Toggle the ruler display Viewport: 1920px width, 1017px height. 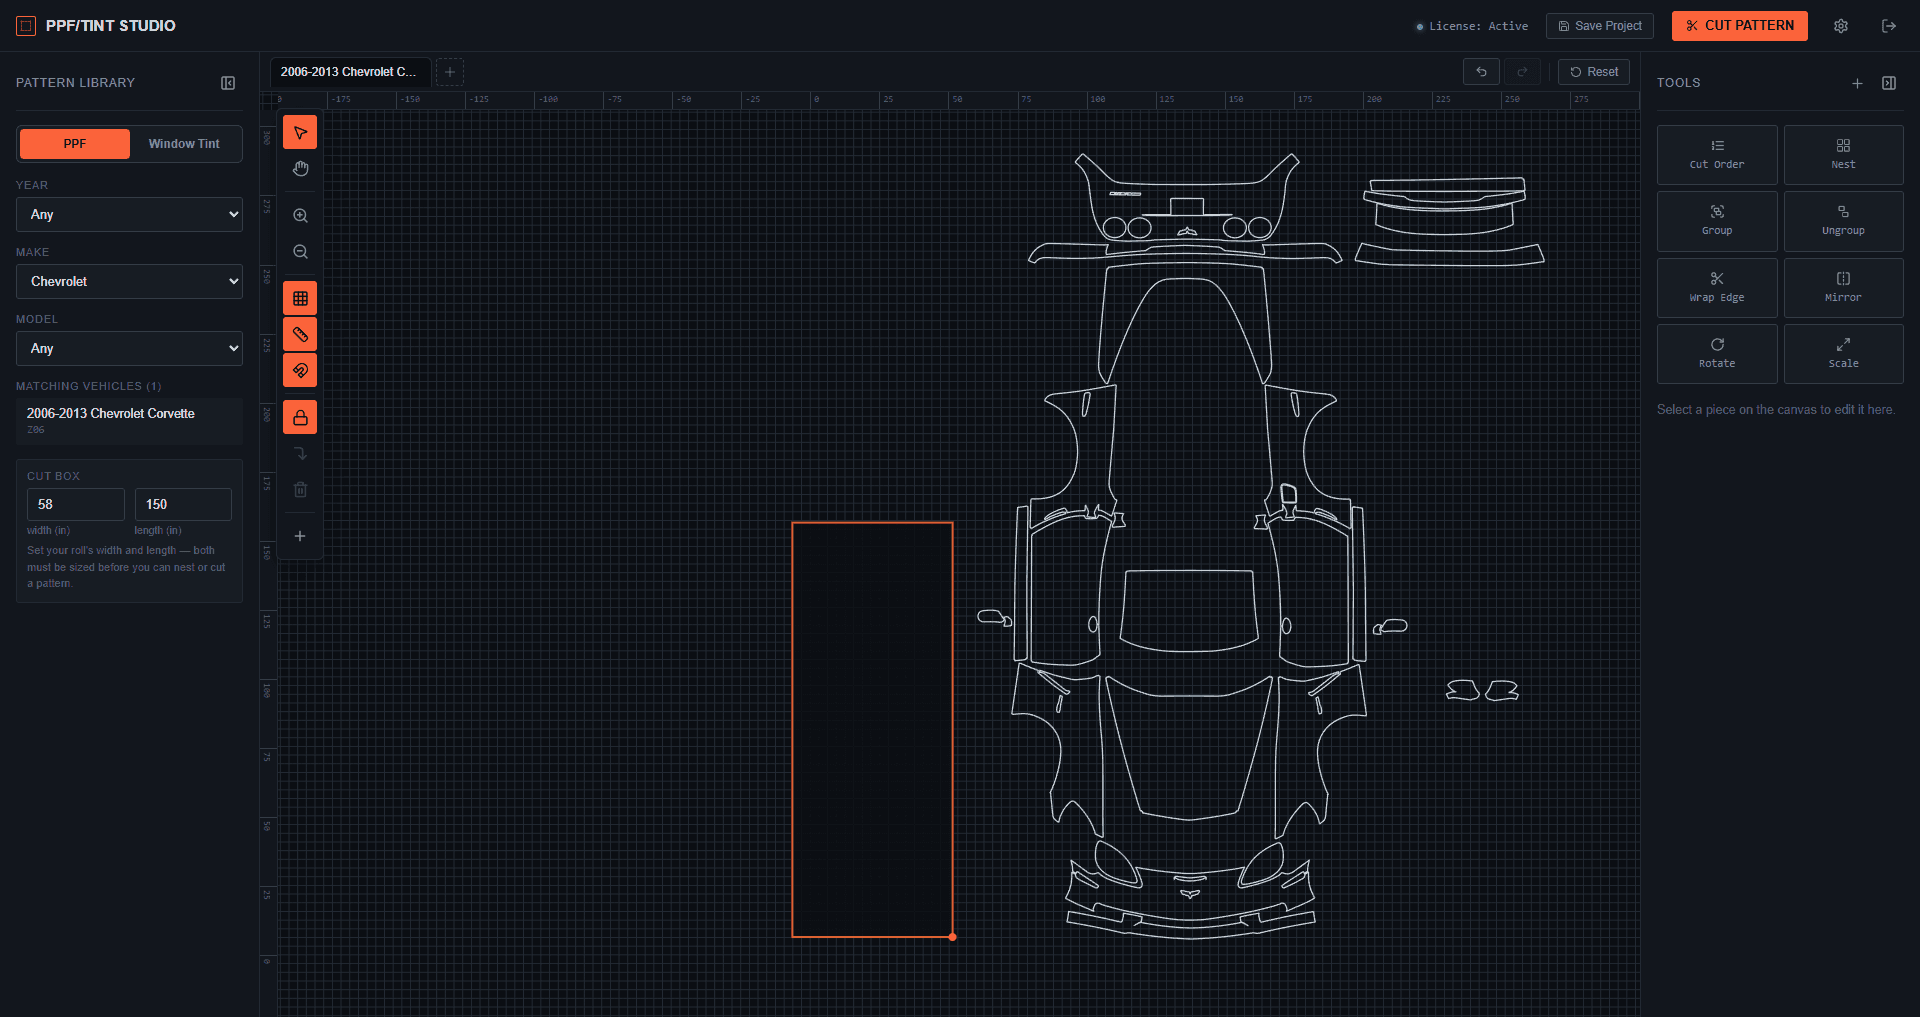pyautogui.click(x=300, y=335)
